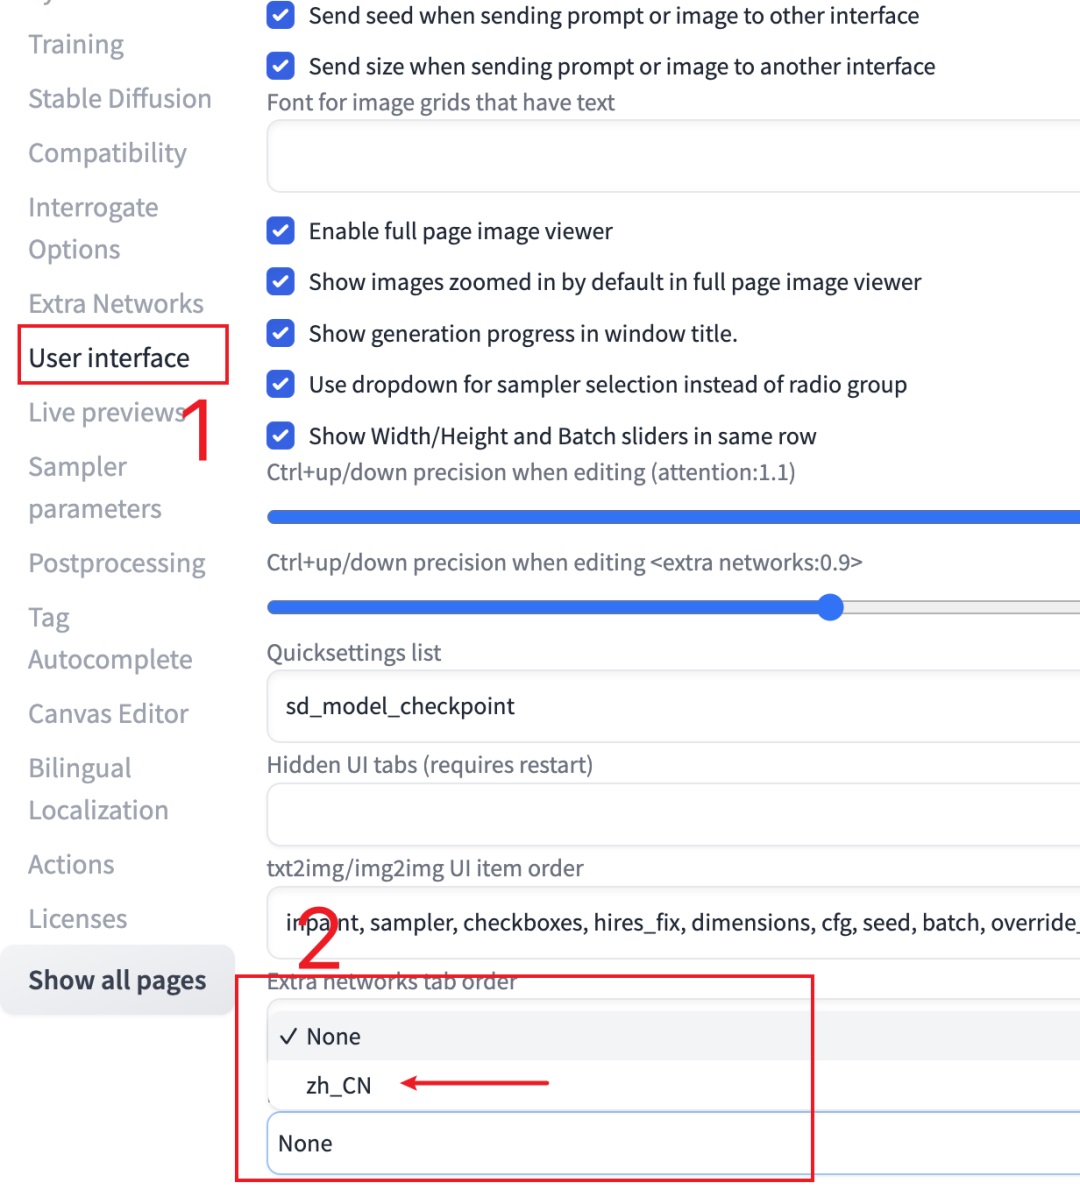Go to Live previews settings

105,412
